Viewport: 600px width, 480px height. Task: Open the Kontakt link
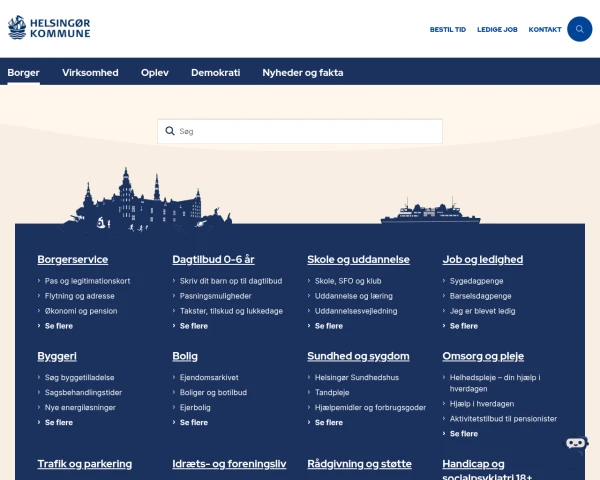click(545, 29)
